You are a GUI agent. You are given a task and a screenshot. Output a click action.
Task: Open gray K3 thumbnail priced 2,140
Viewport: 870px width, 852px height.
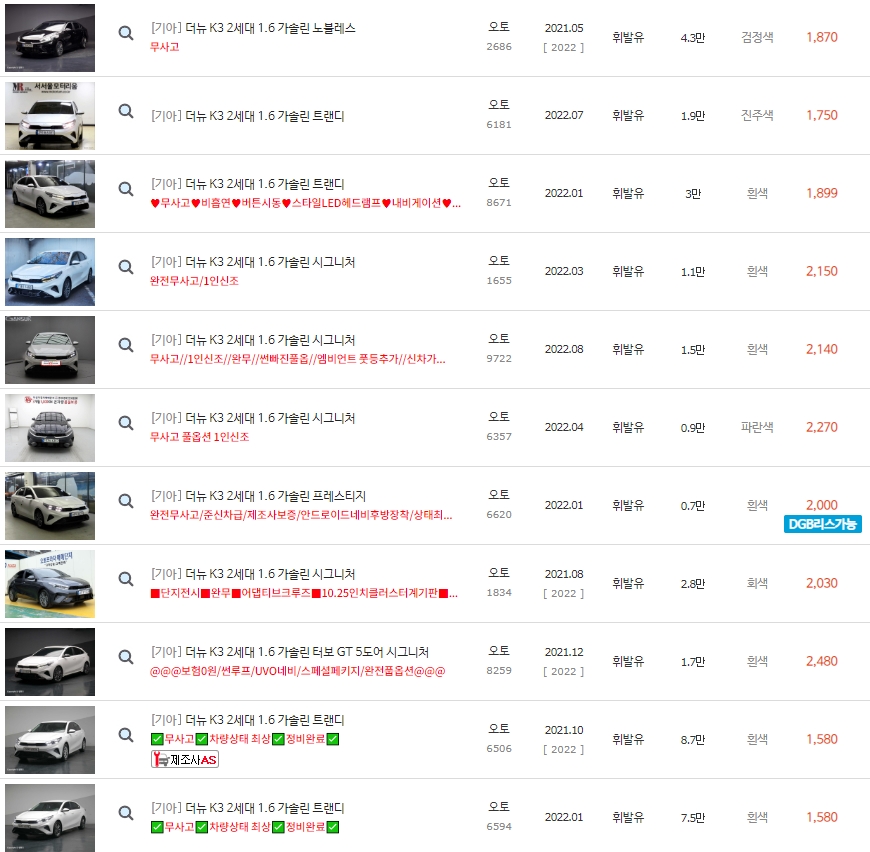pyautogui.click(x=50, y=350)
